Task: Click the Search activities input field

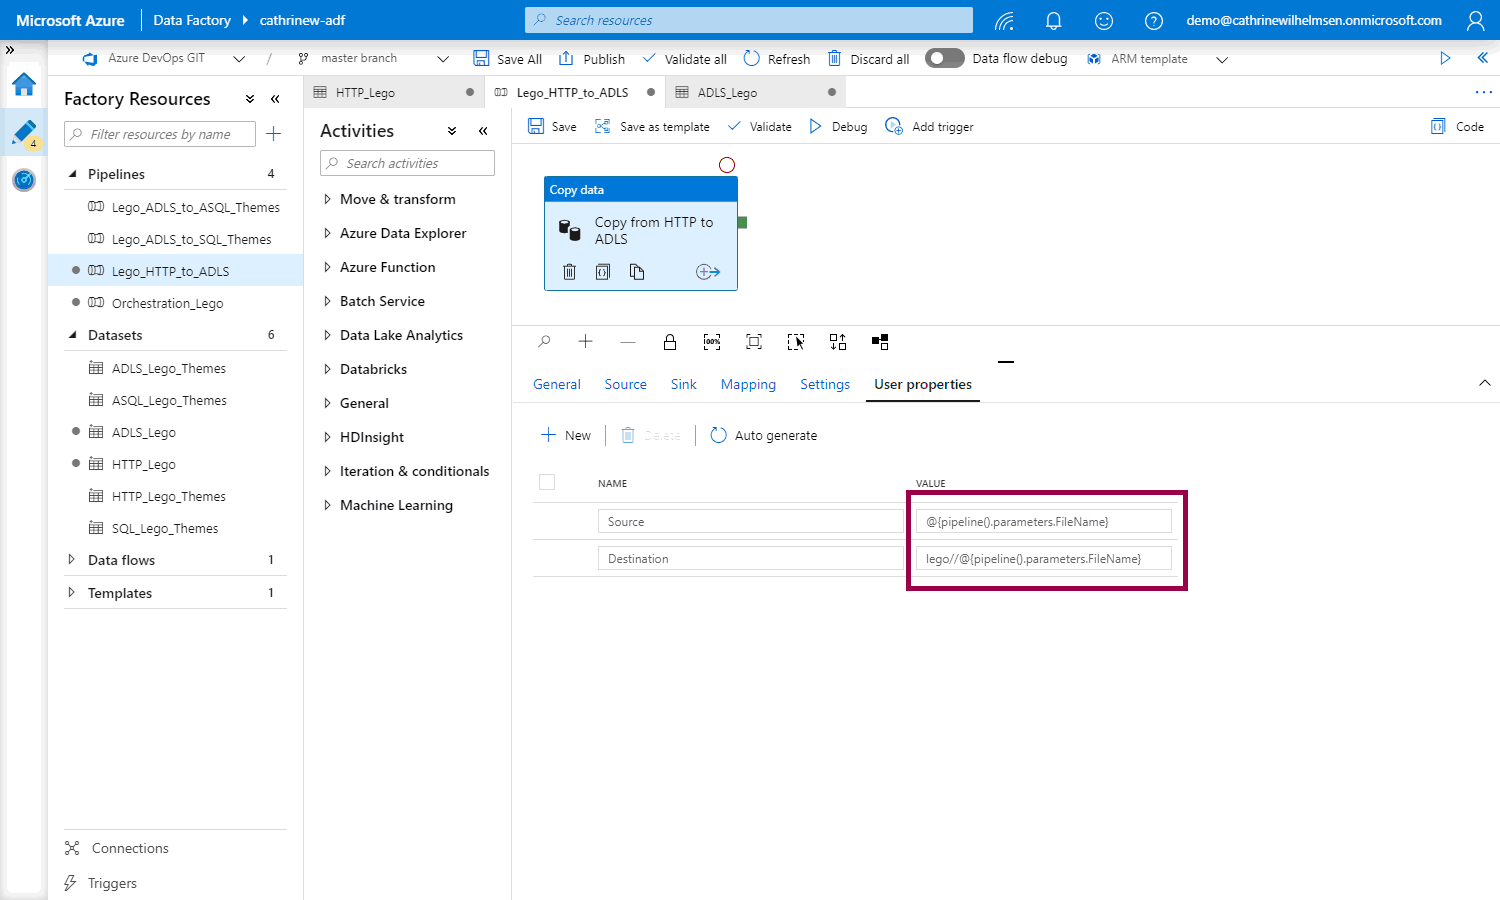Action: pyautogui.click(x=408, y=164)
